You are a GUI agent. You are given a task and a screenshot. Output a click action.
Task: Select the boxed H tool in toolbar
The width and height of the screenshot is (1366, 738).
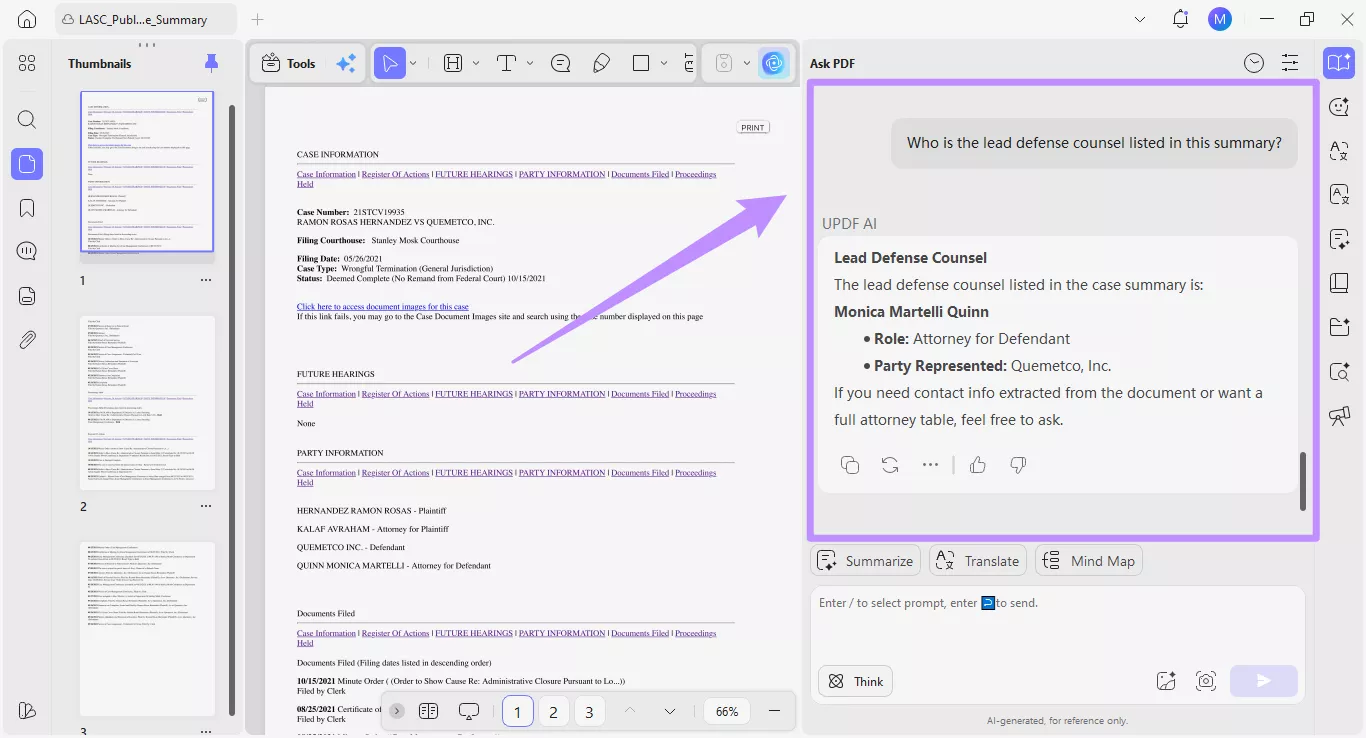tap(453, 63)
